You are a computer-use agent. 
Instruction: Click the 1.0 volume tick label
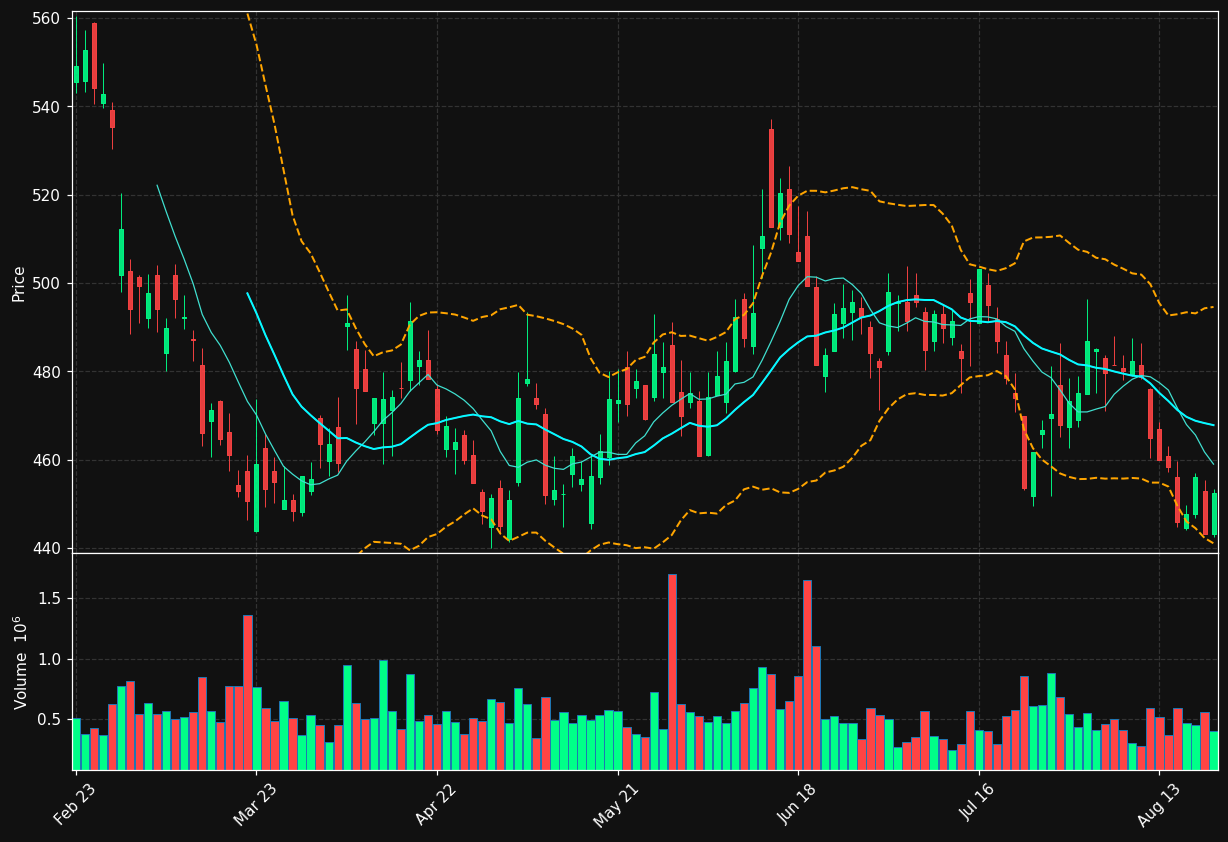(x=50, y=660)
